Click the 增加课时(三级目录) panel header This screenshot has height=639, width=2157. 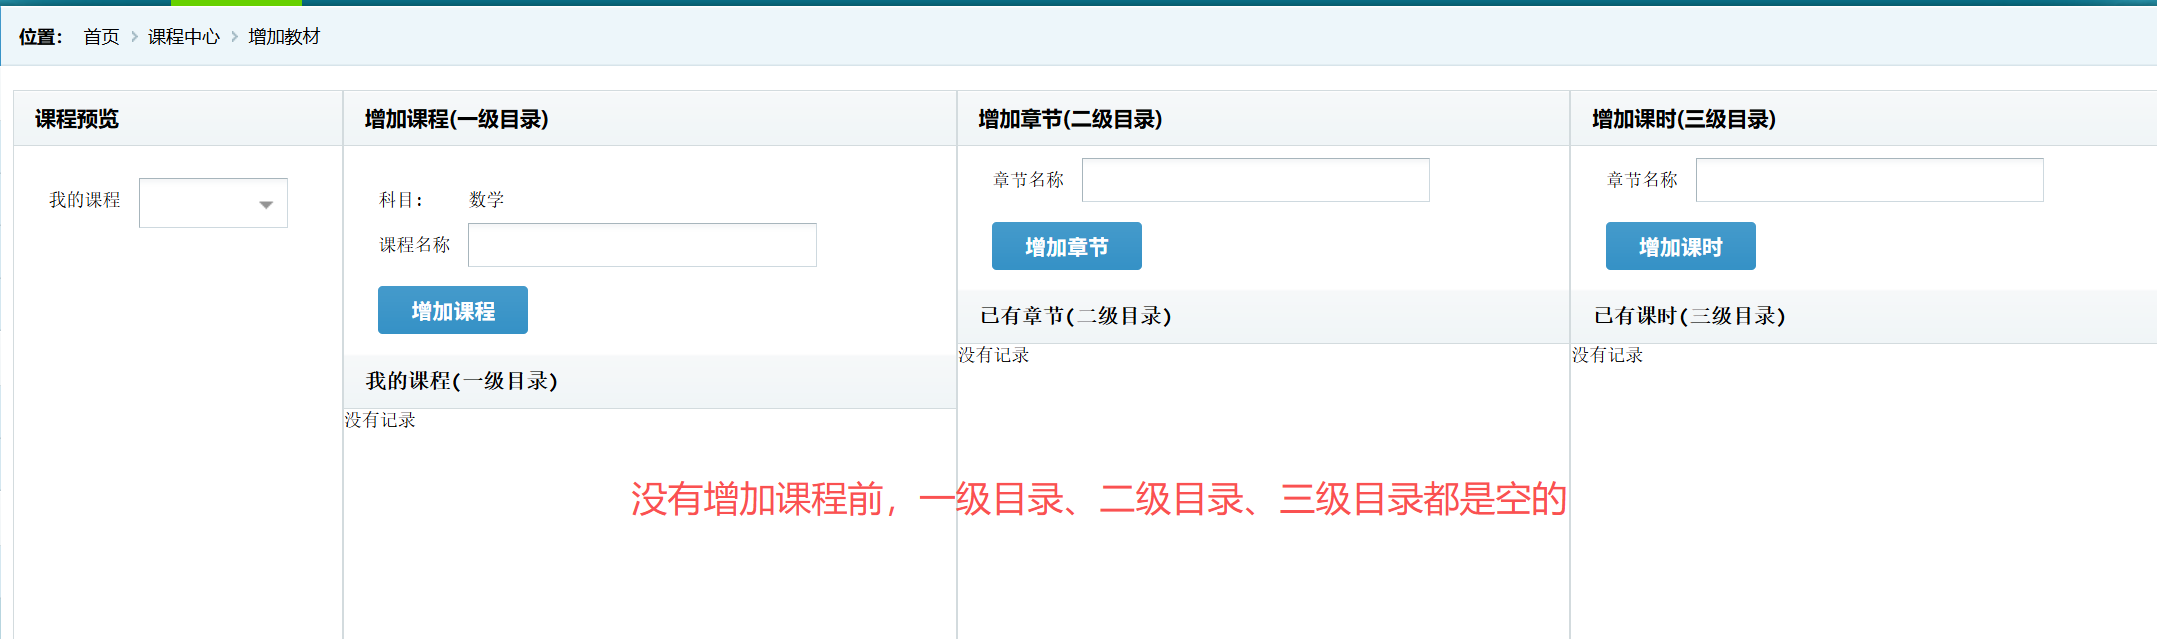(x=1684, y=119)
